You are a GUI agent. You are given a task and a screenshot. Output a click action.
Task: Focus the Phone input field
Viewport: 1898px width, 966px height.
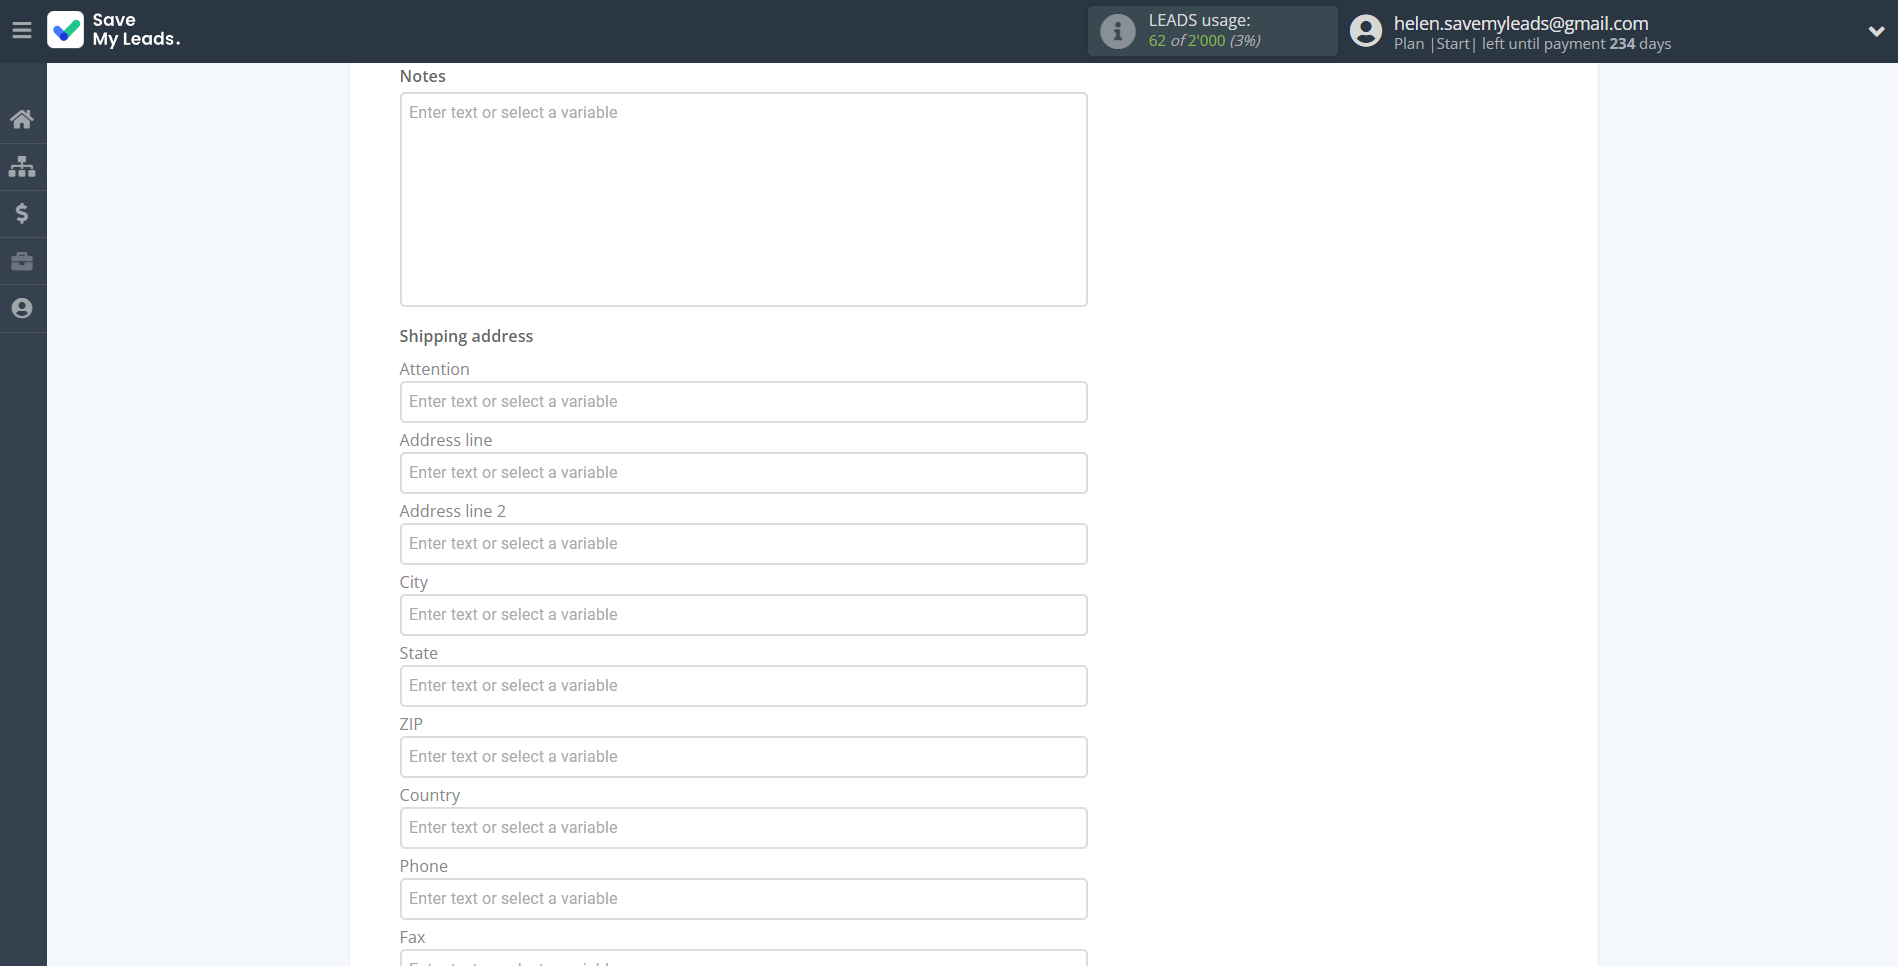[x=743, y=899]
